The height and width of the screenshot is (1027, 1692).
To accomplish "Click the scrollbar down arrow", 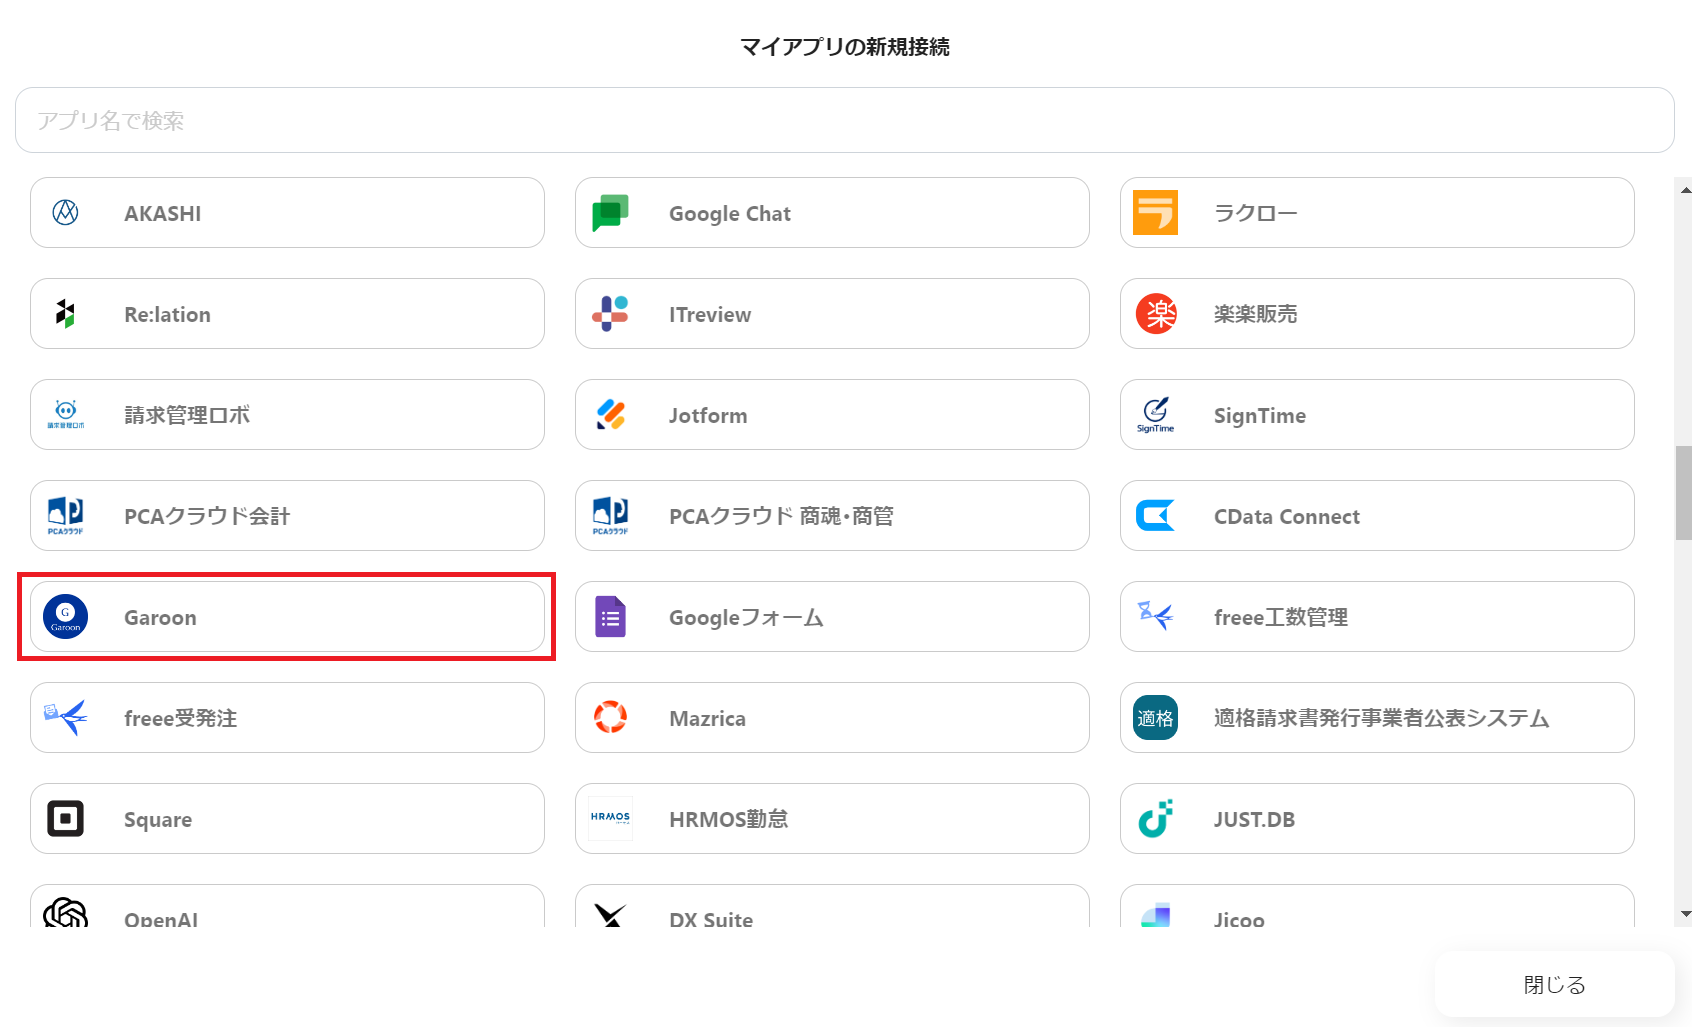I will pos(1686,914).
